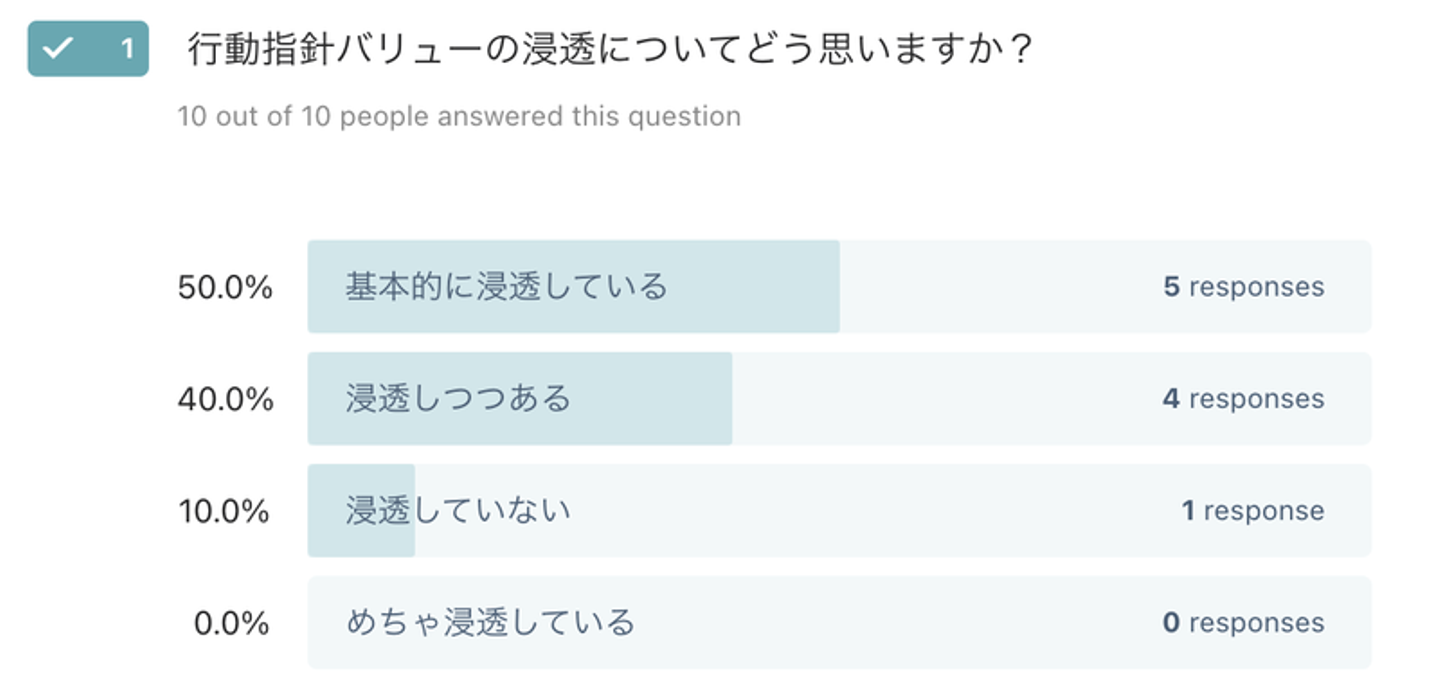Click the "0 responses" count
The width and height of the screenshot is (1440, 700).
(x=1243, y=623)
